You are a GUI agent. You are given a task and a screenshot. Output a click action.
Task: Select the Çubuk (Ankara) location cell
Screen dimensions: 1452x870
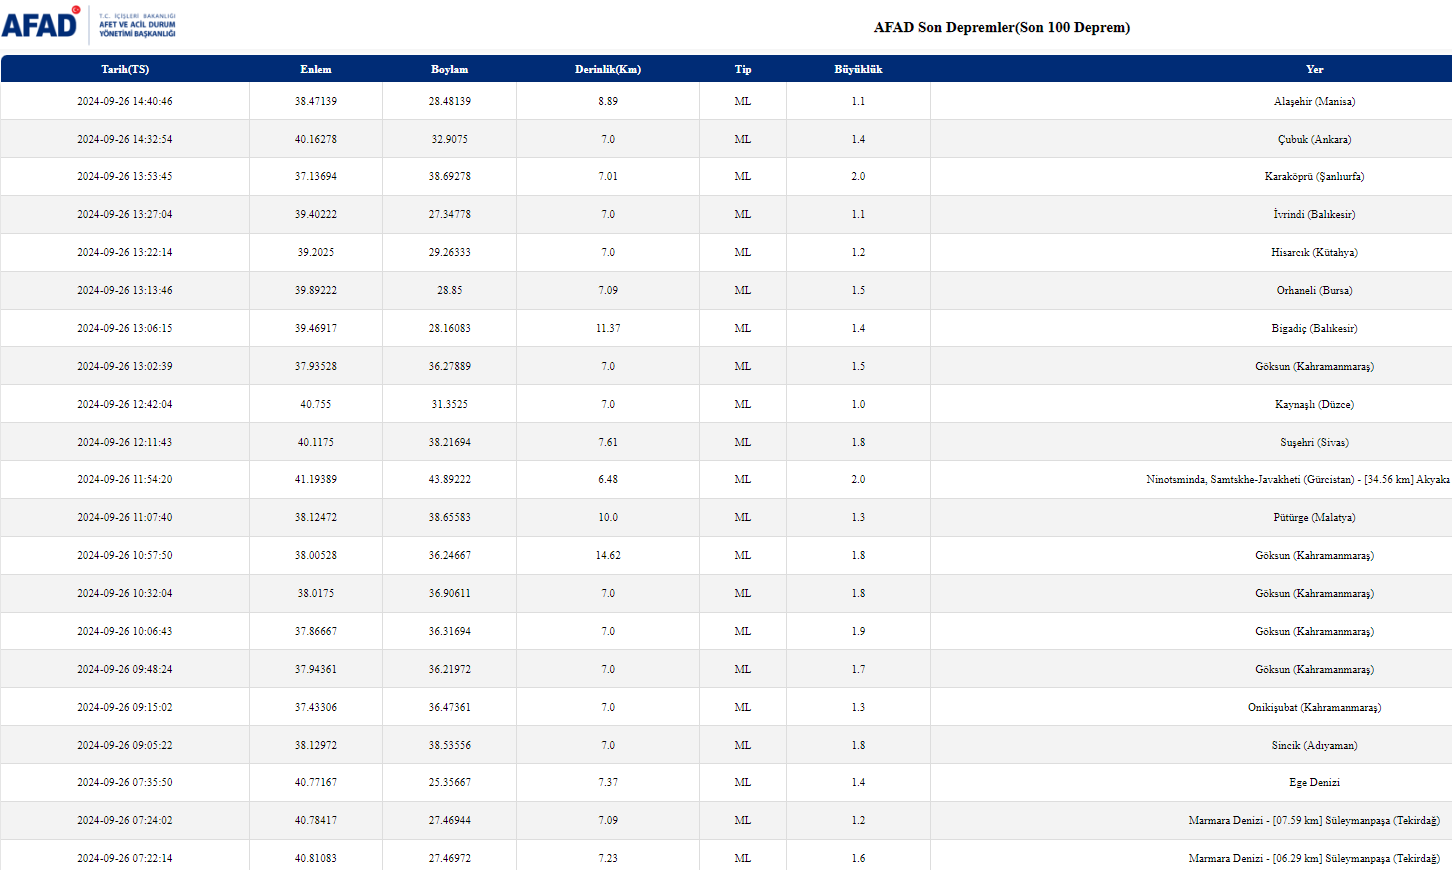point(1315,139)
